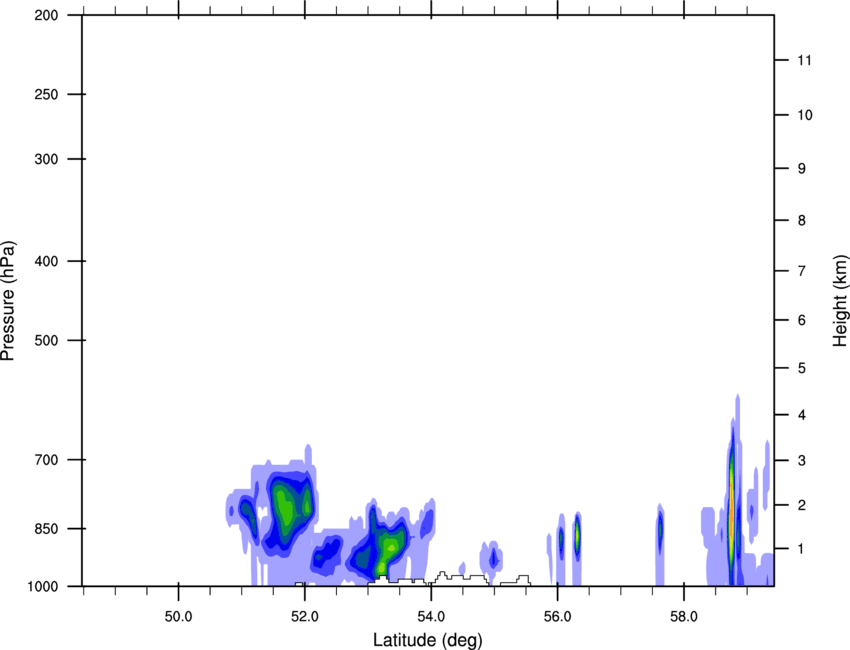Click the 1 km height tick label
This screenshot has width=850, height=650.
800,549
